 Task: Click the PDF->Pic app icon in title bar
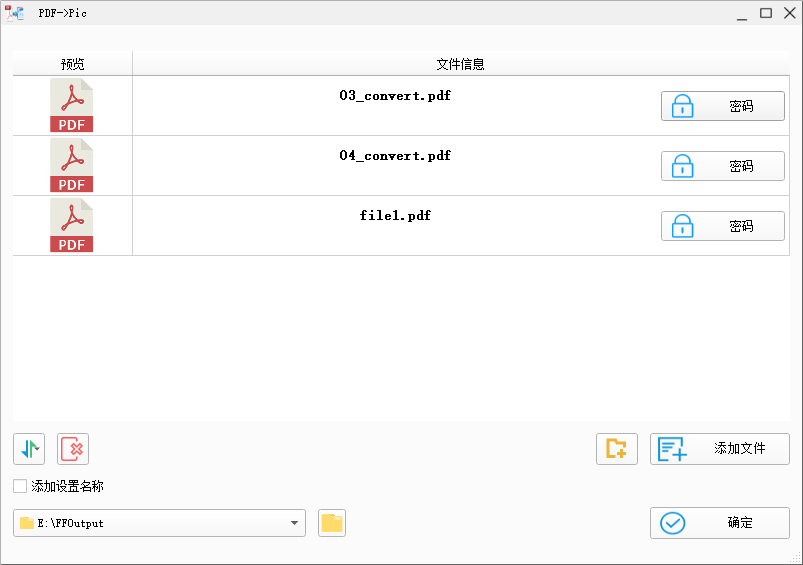(x=14, y=13)
